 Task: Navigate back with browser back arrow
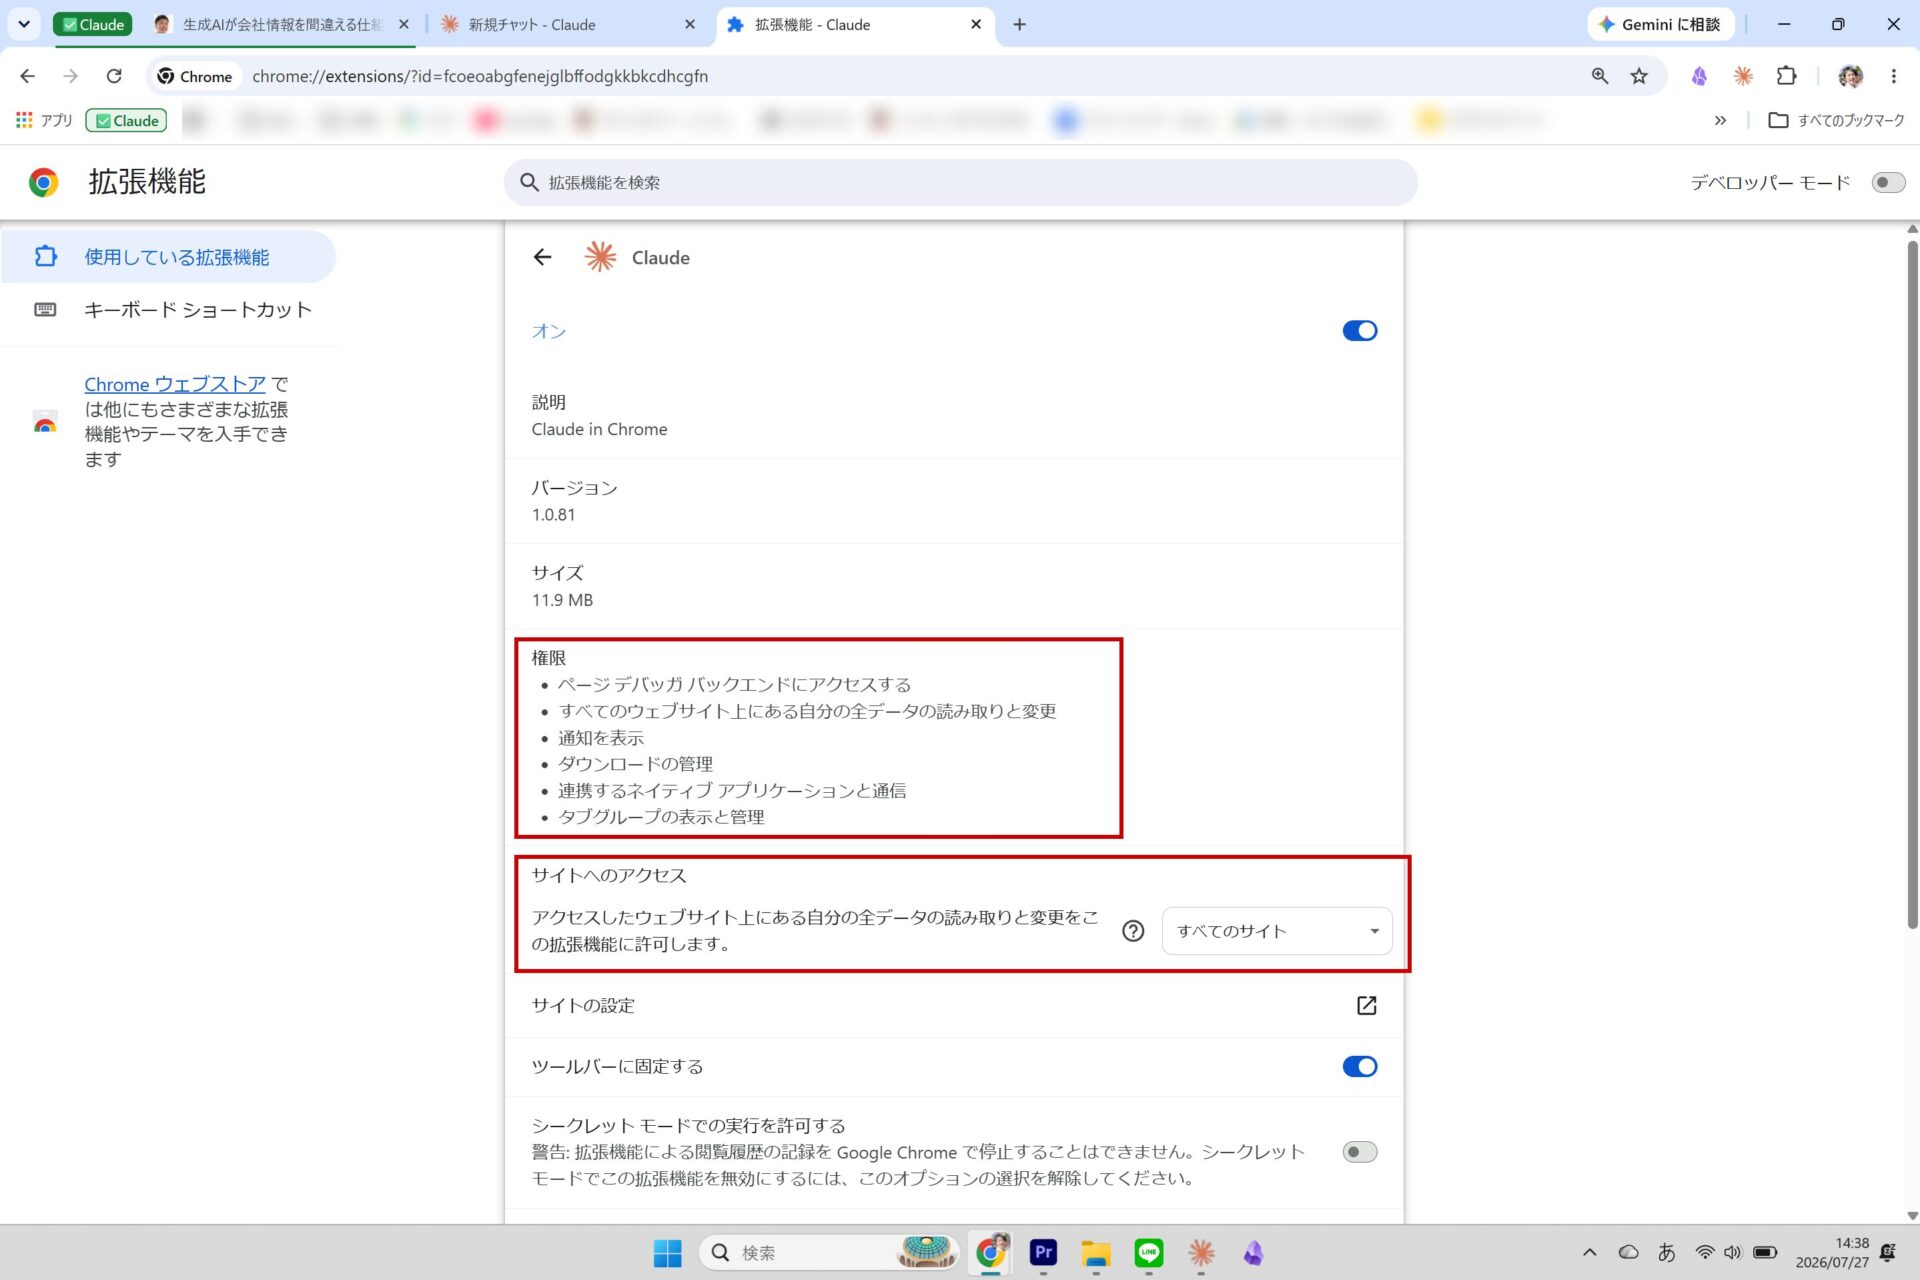click(27, 76)
